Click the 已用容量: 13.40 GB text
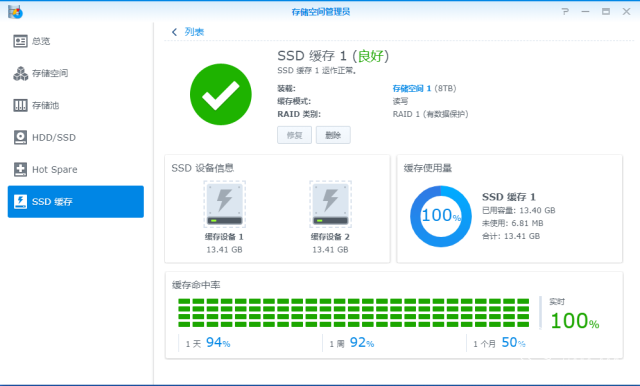Viewport: 640px width, 386px height. (518, 211)
